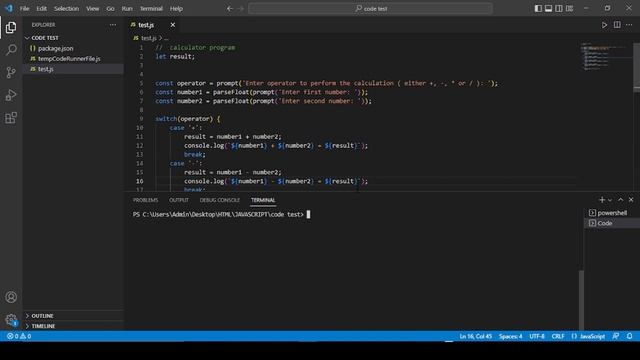Click 'let result;' on line 2

[x=175, y=57]
